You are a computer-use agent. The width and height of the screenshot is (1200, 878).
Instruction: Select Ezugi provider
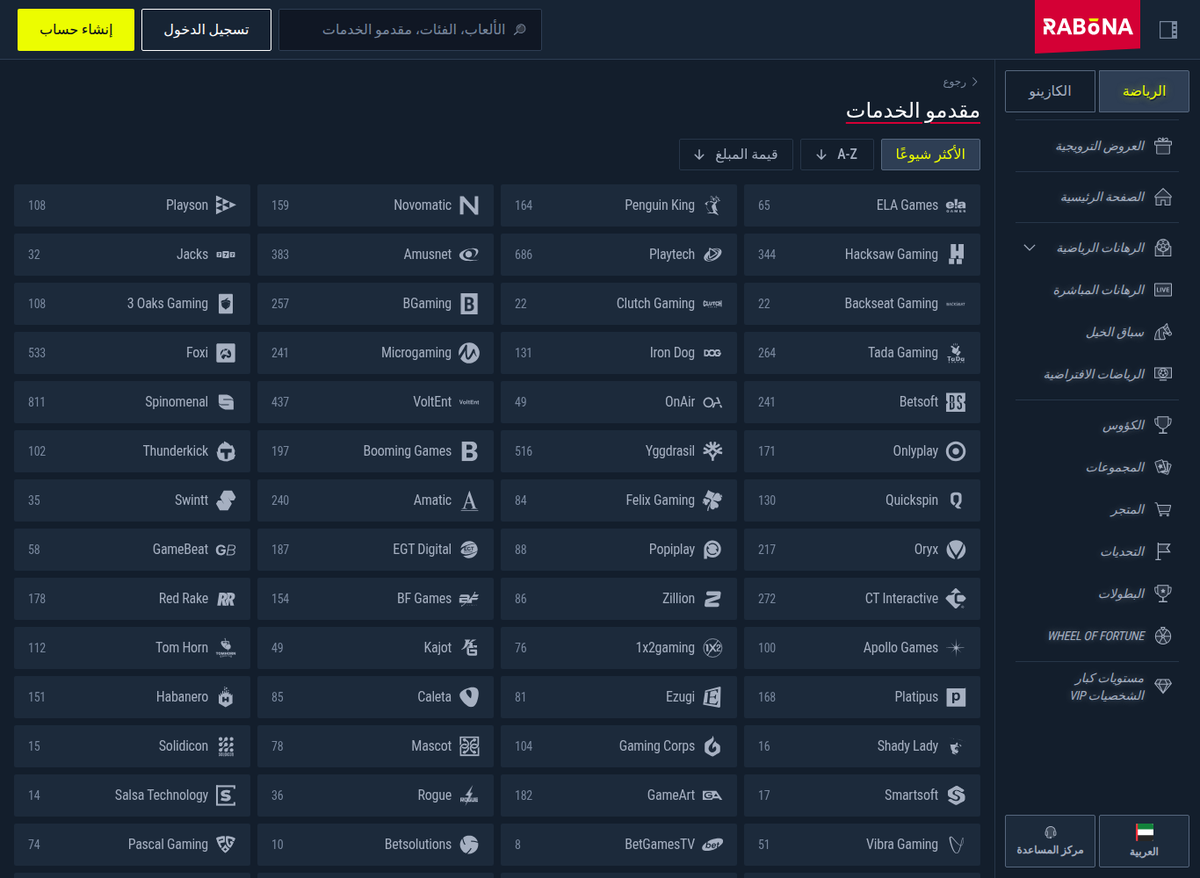(x=619, y=697)
